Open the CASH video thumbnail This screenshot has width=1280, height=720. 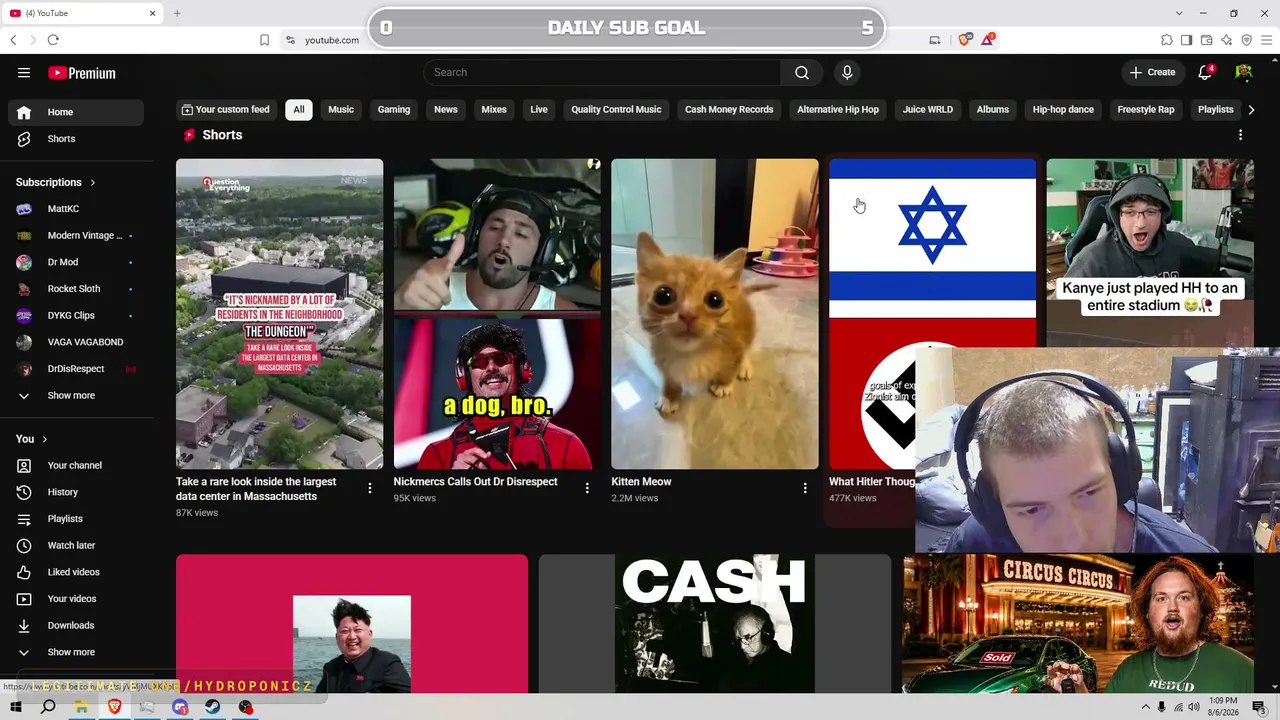[x=715, y=624]
